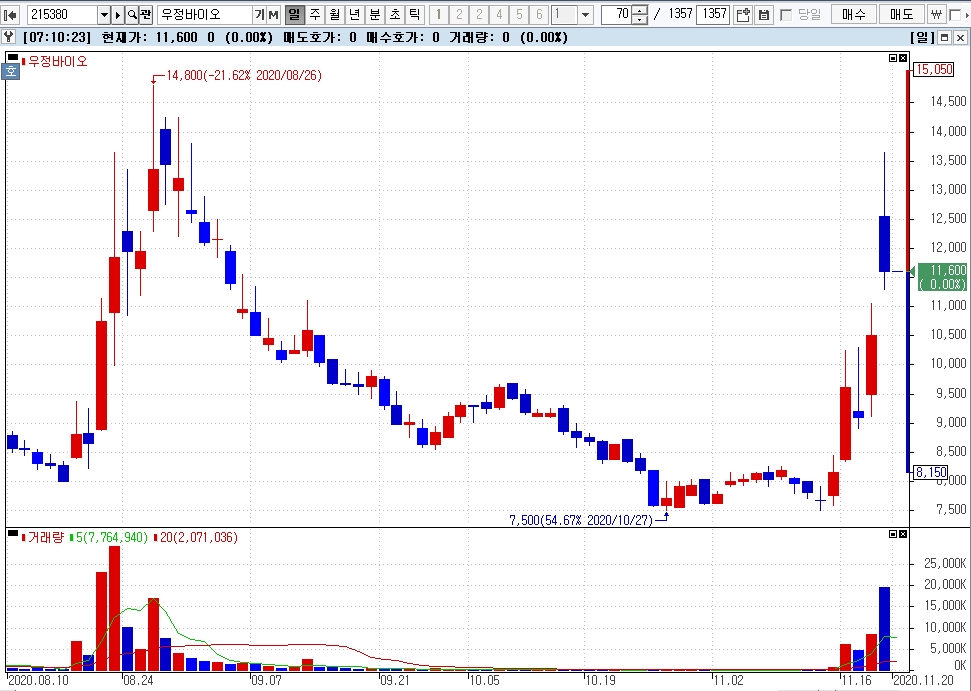This screenshot has height=691, width=971.
Task: Expand the minute interval dropdown arrow
Action: [x=585, y=15]
